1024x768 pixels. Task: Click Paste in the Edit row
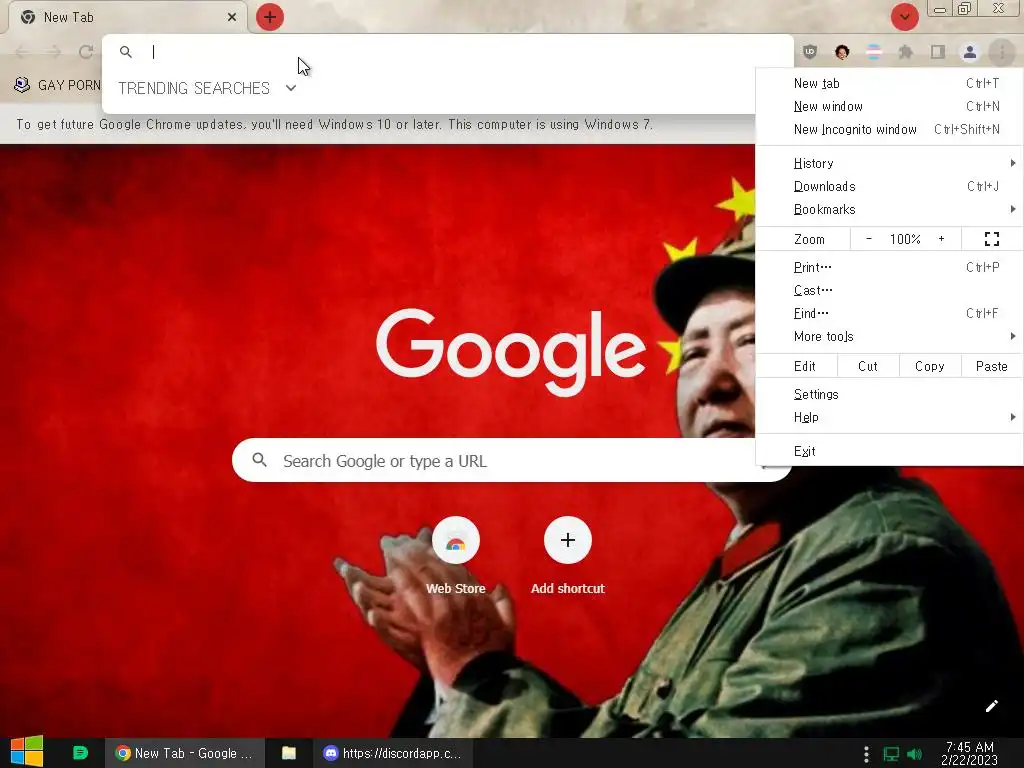coord(991,366)
